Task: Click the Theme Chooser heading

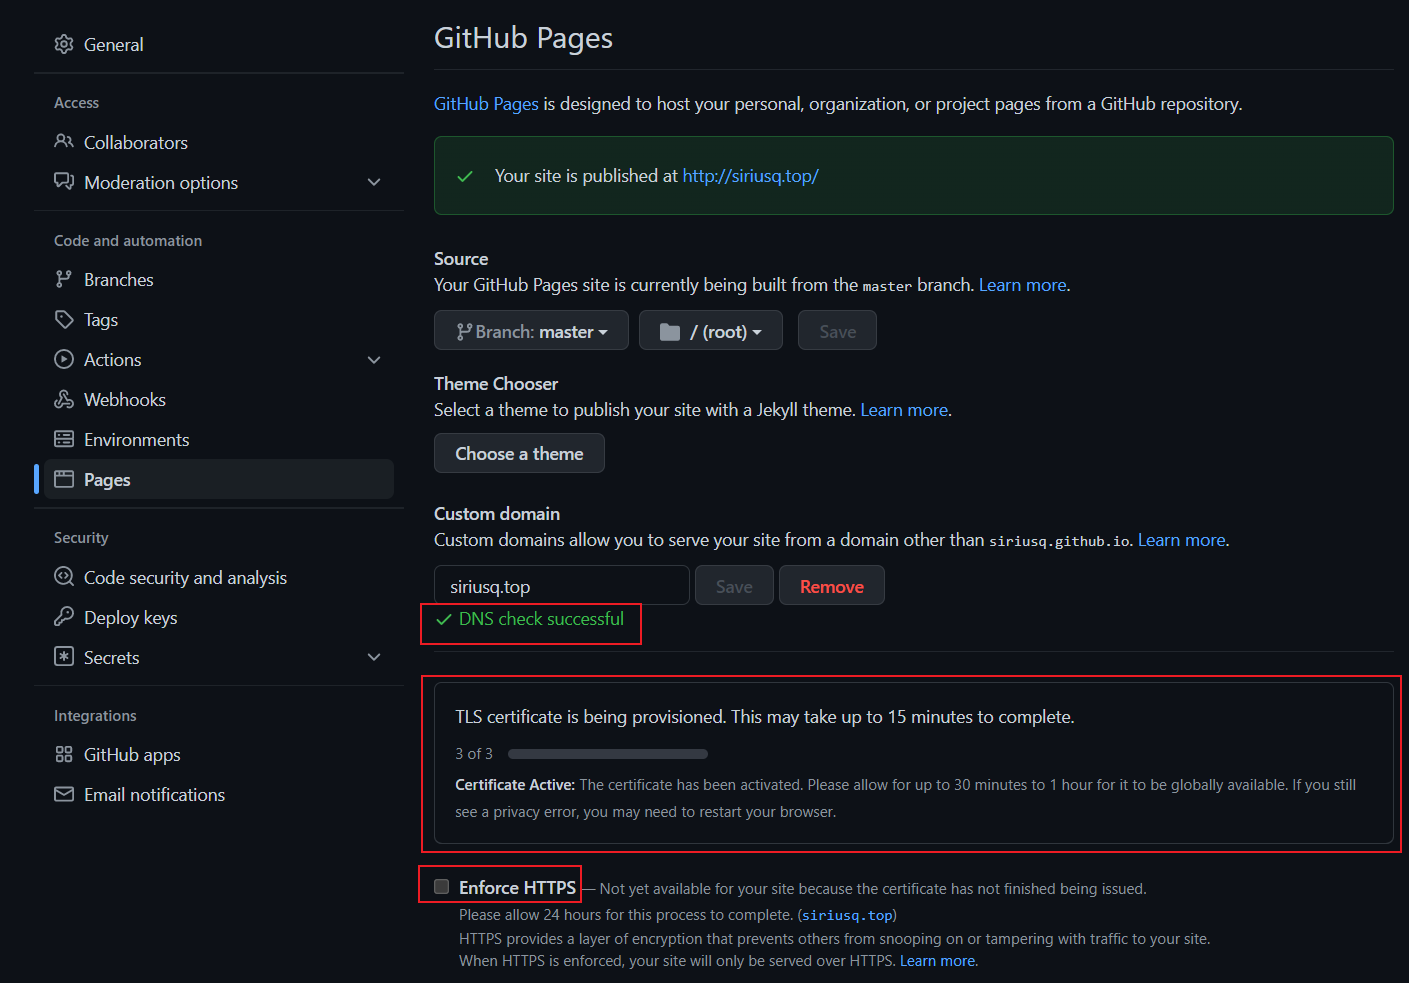Action: (x=496, y=384)
